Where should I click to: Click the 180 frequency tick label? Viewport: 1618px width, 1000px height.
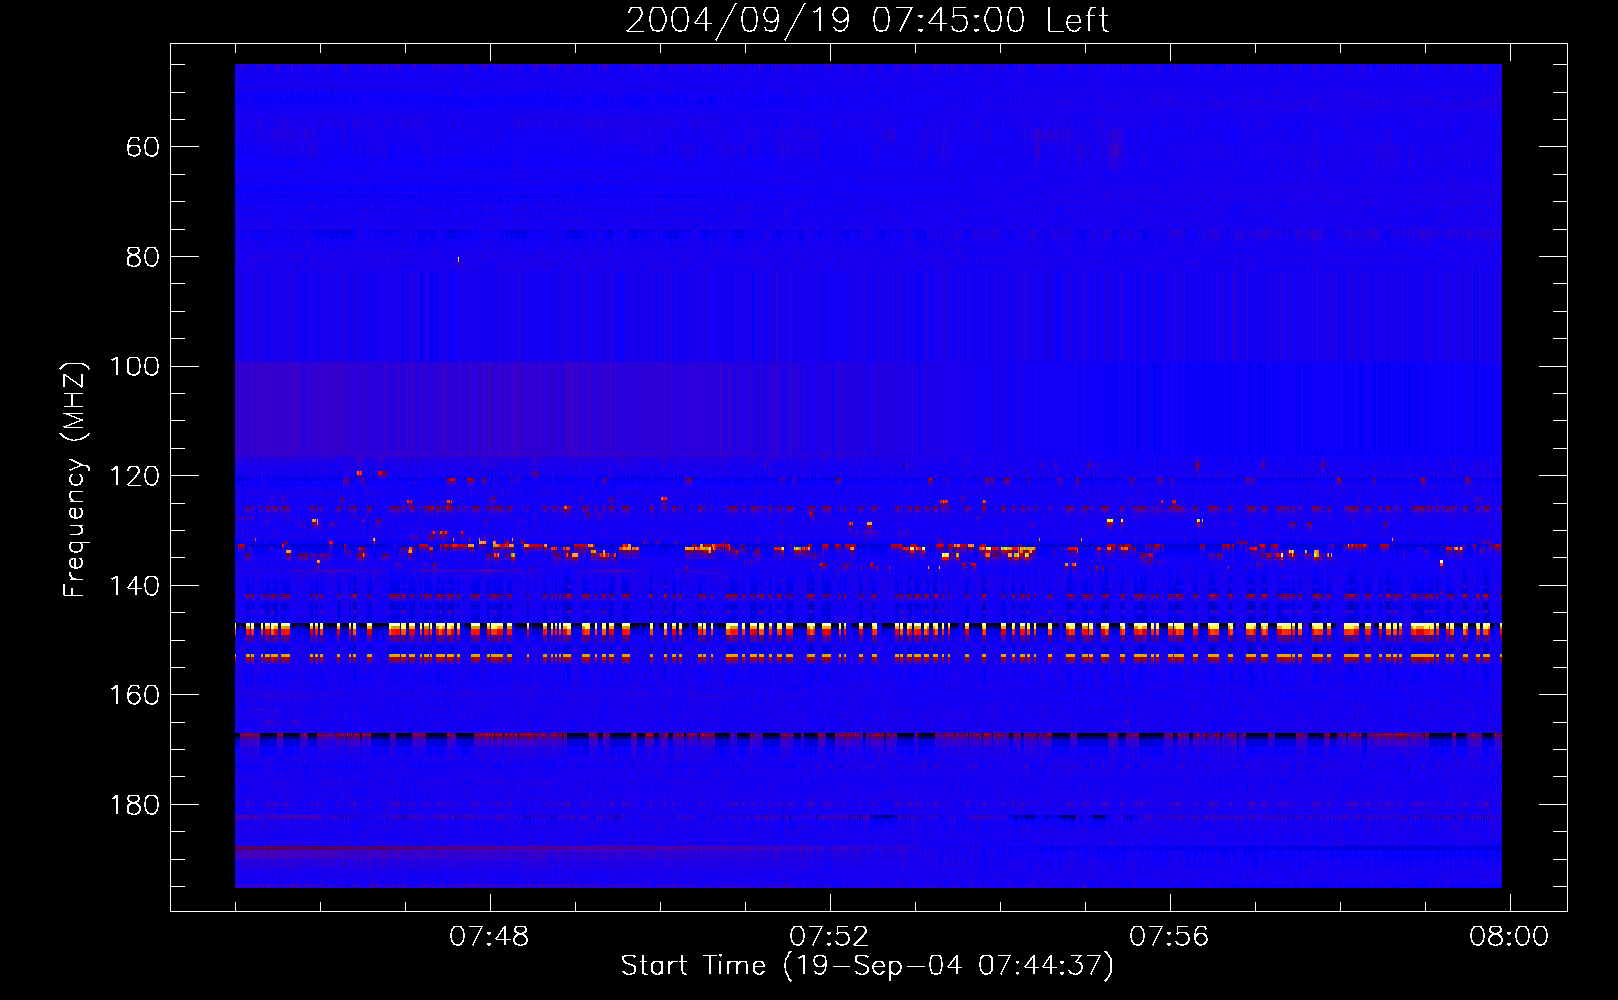pyautogui.click(x=134, y=805)
